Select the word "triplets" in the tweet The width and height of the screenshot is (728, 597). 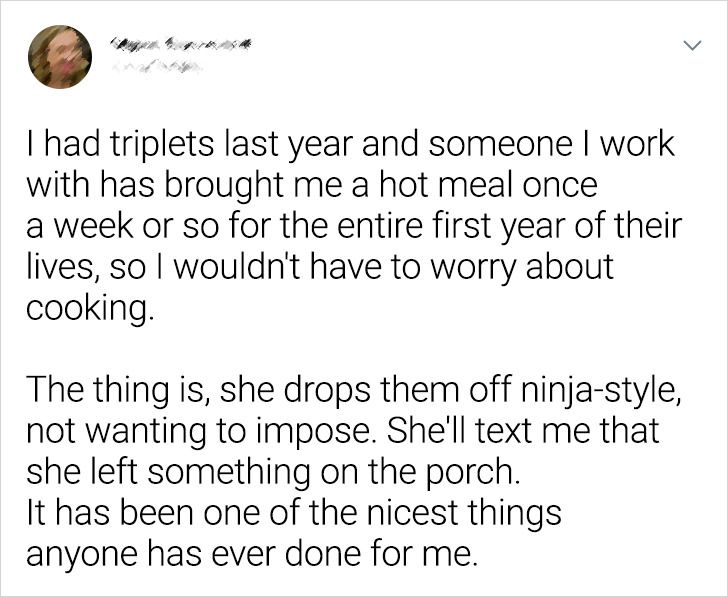point(162,145)
